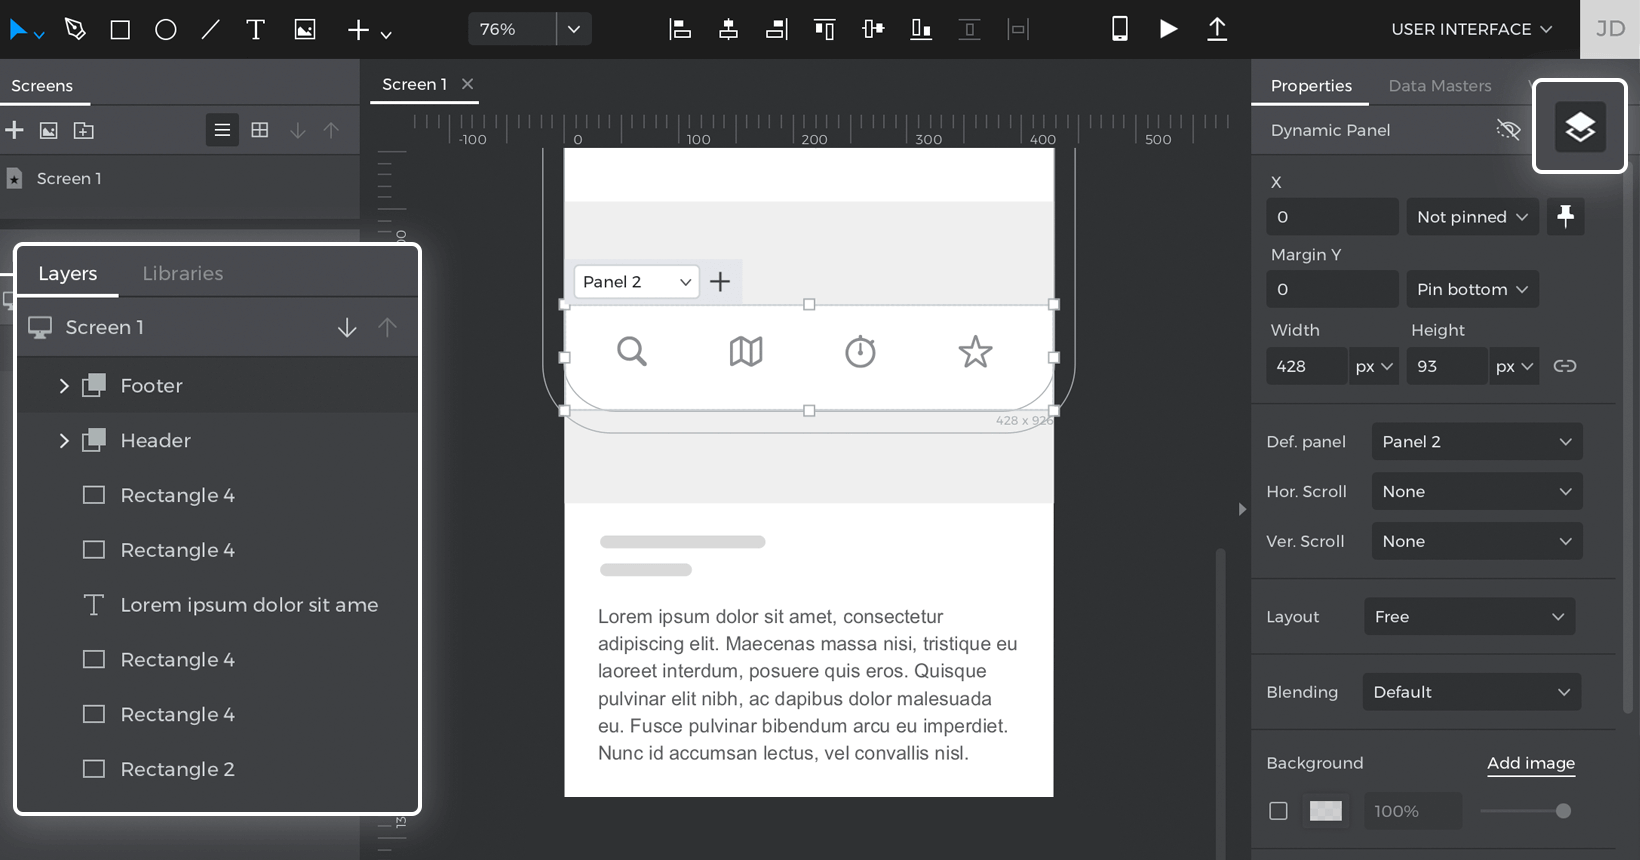Expand the Header layer

[x=64, y=441]
